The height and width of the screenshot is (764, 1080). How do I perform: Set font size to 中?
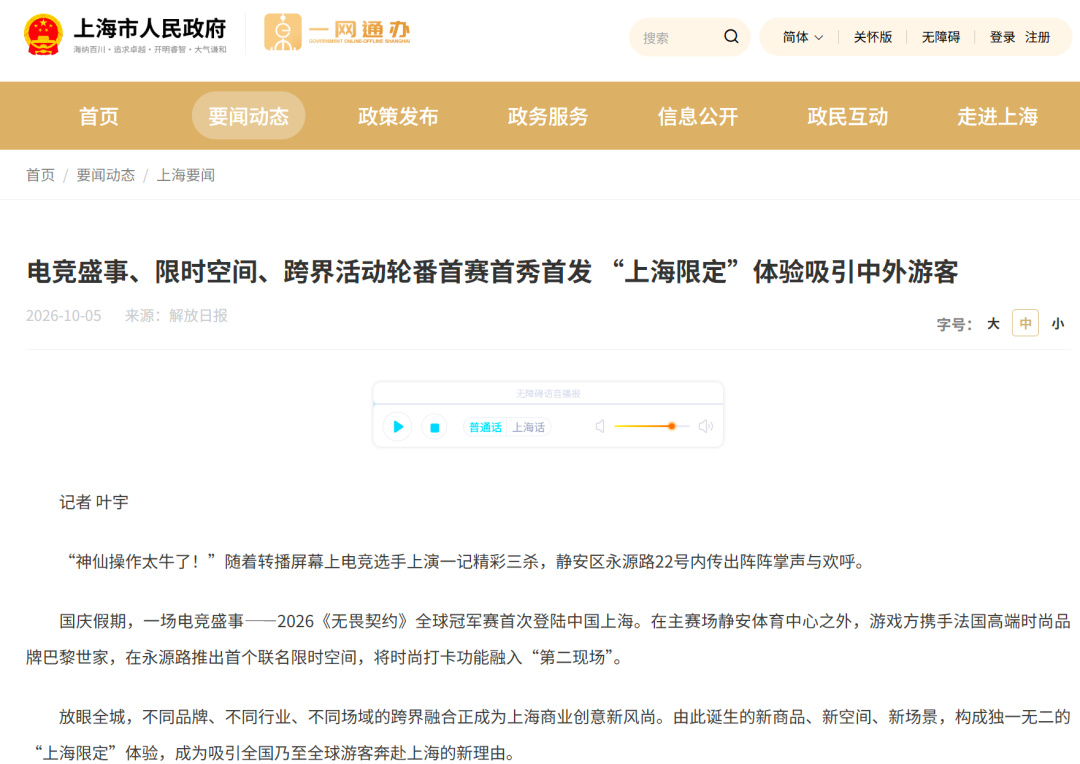(x=1025, y=323)
